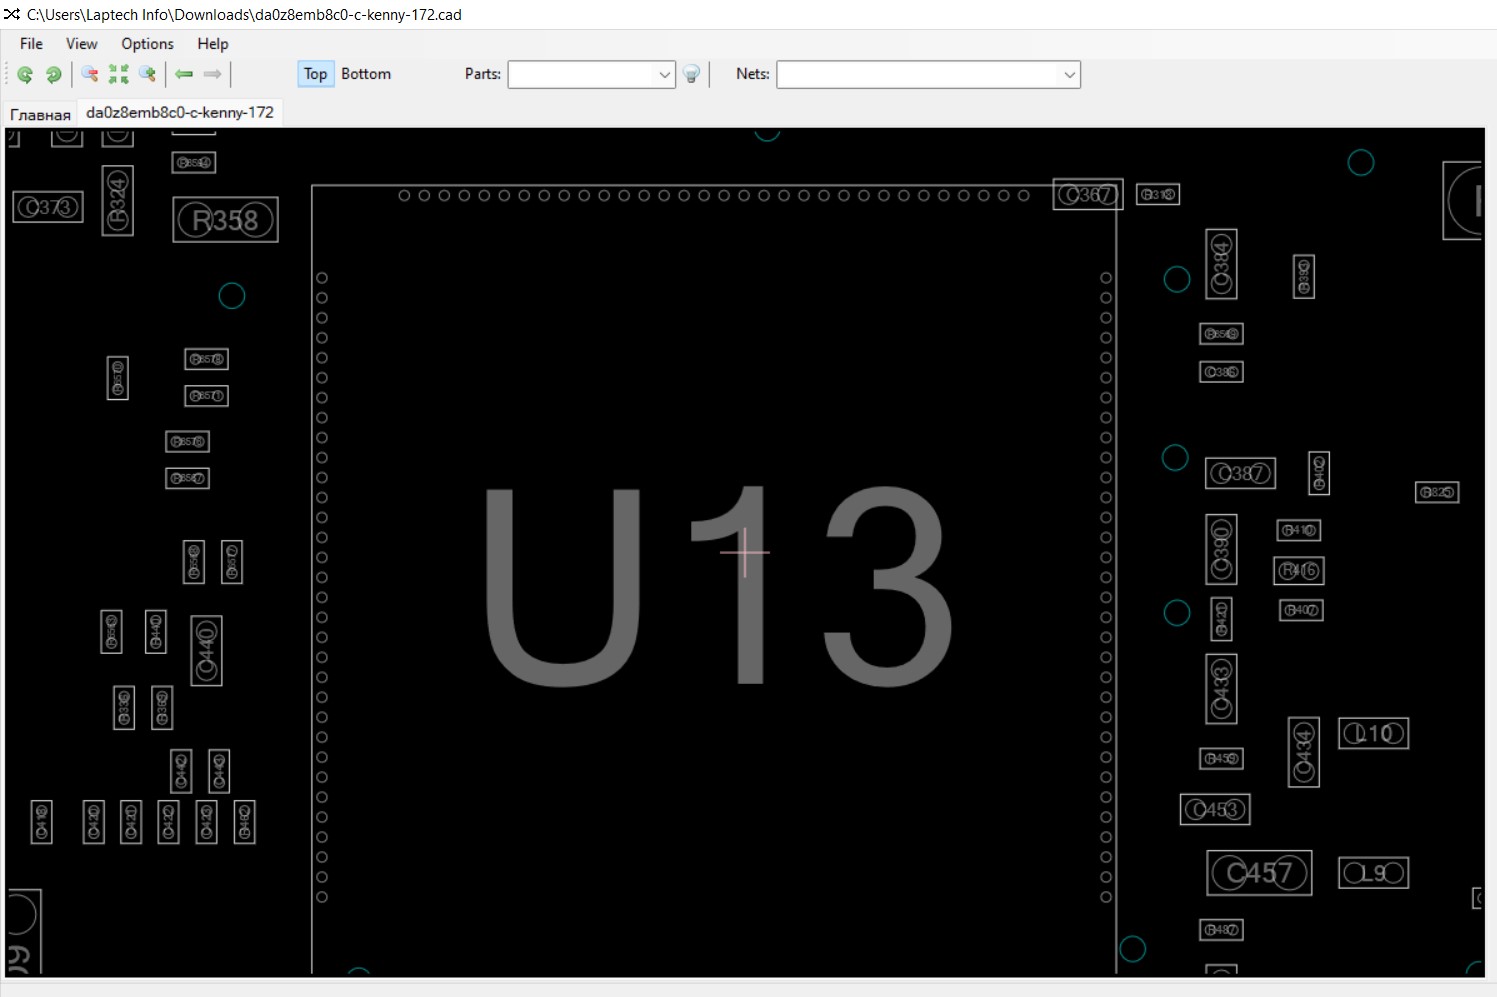Image resolution: width=1497 pixels, height=997 pixels.
Task: Go forward with the gray right arrow
Action: pyautogui.click(x=212, y=74)
